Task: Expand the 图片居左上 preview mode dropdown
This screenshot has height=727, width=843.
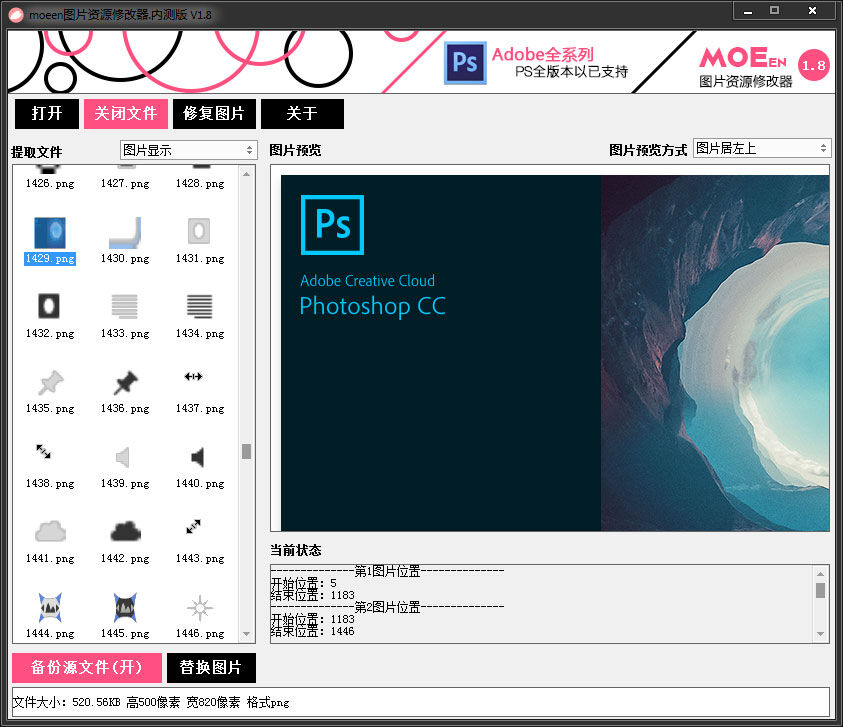Action: point(761,148)
